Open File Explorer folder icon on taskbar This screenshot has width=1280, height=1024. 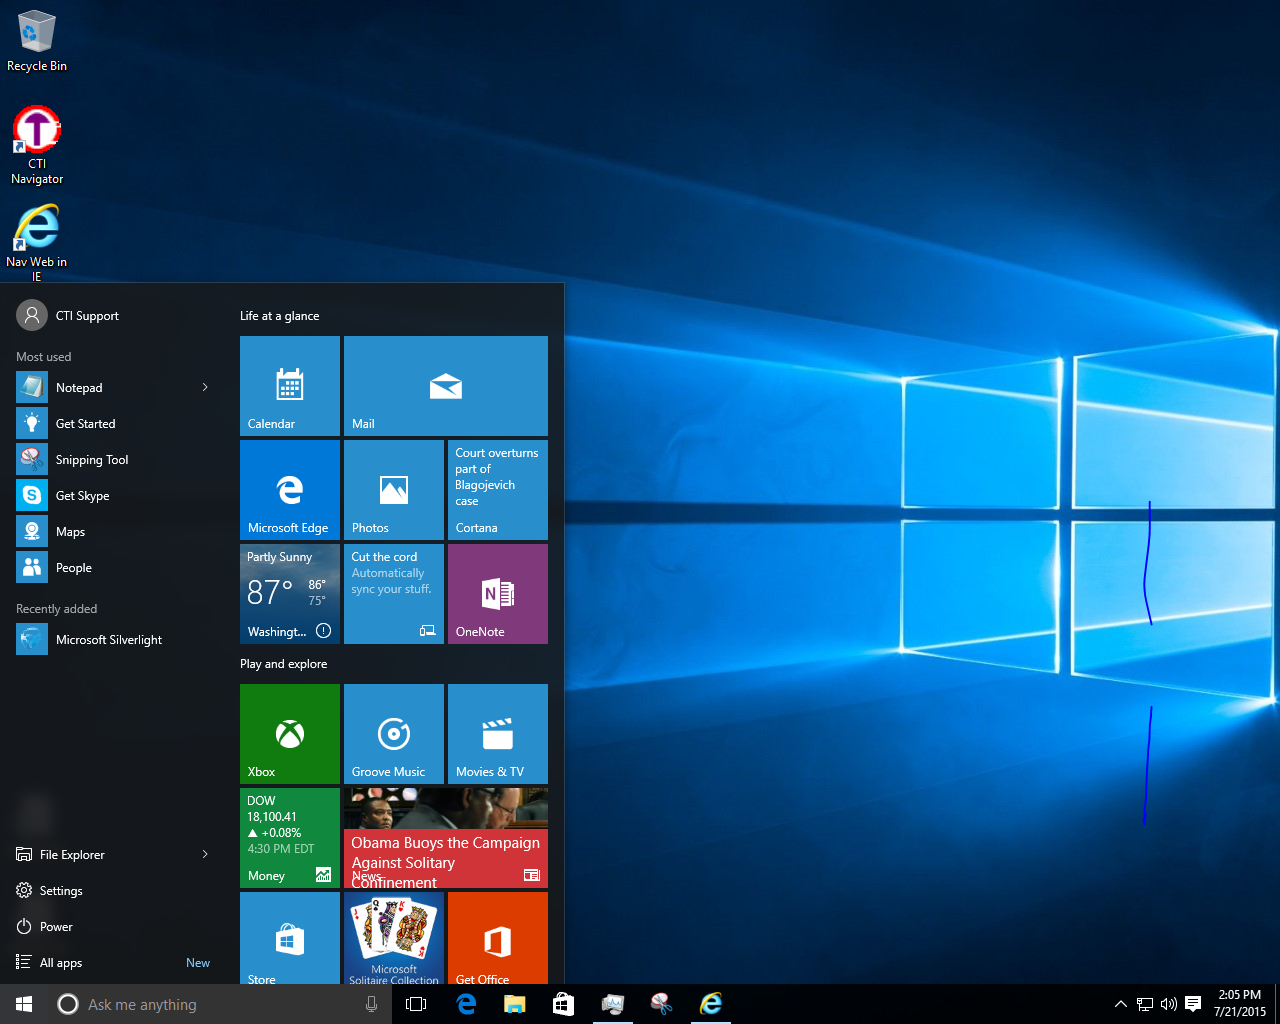(514, 1004)
